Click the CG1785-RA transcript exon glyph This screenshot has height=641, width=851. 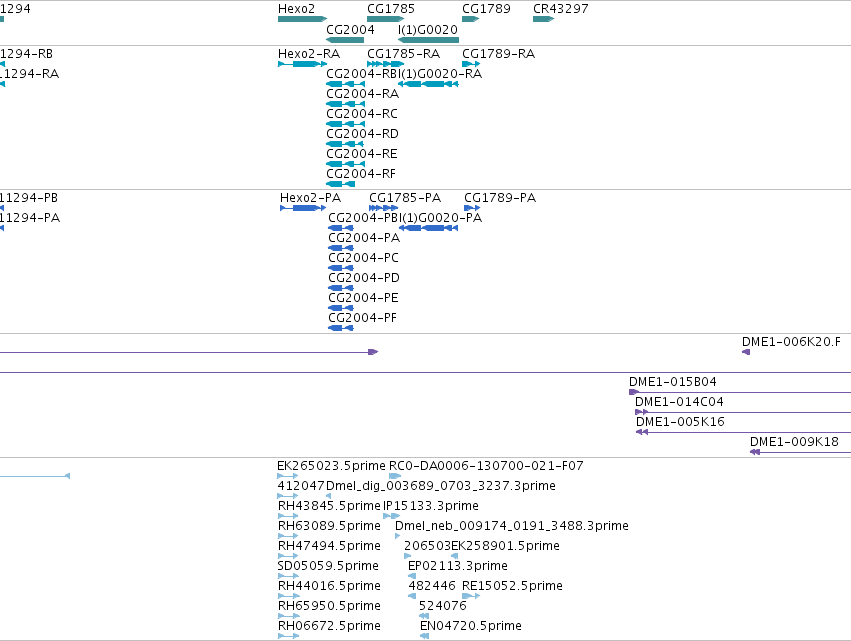tap(385, 64)
